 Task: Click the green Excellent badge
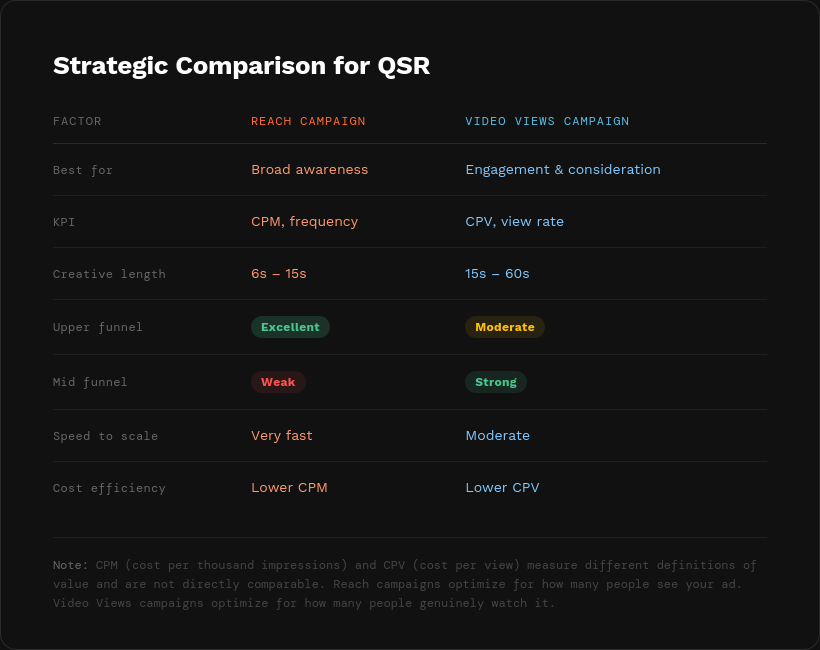(x=290, y=327)
